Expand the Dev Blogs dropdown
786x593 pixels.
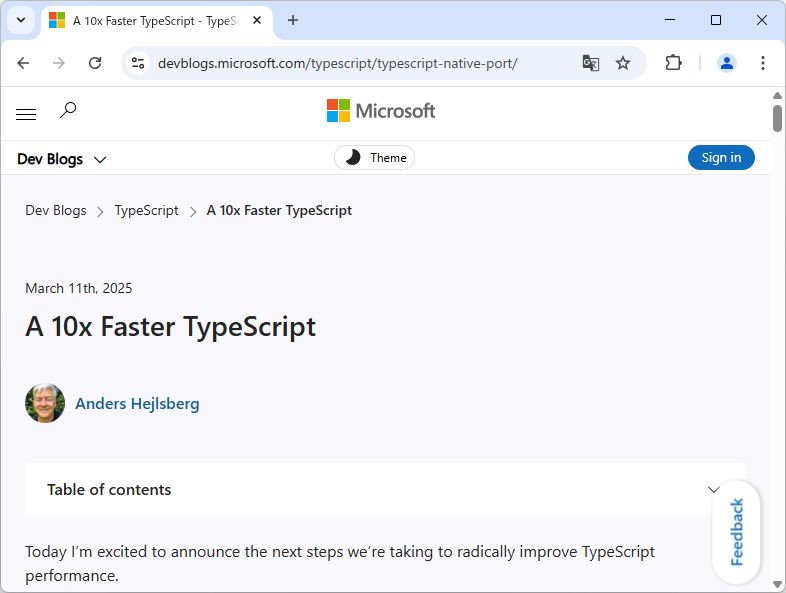point(62,159)
